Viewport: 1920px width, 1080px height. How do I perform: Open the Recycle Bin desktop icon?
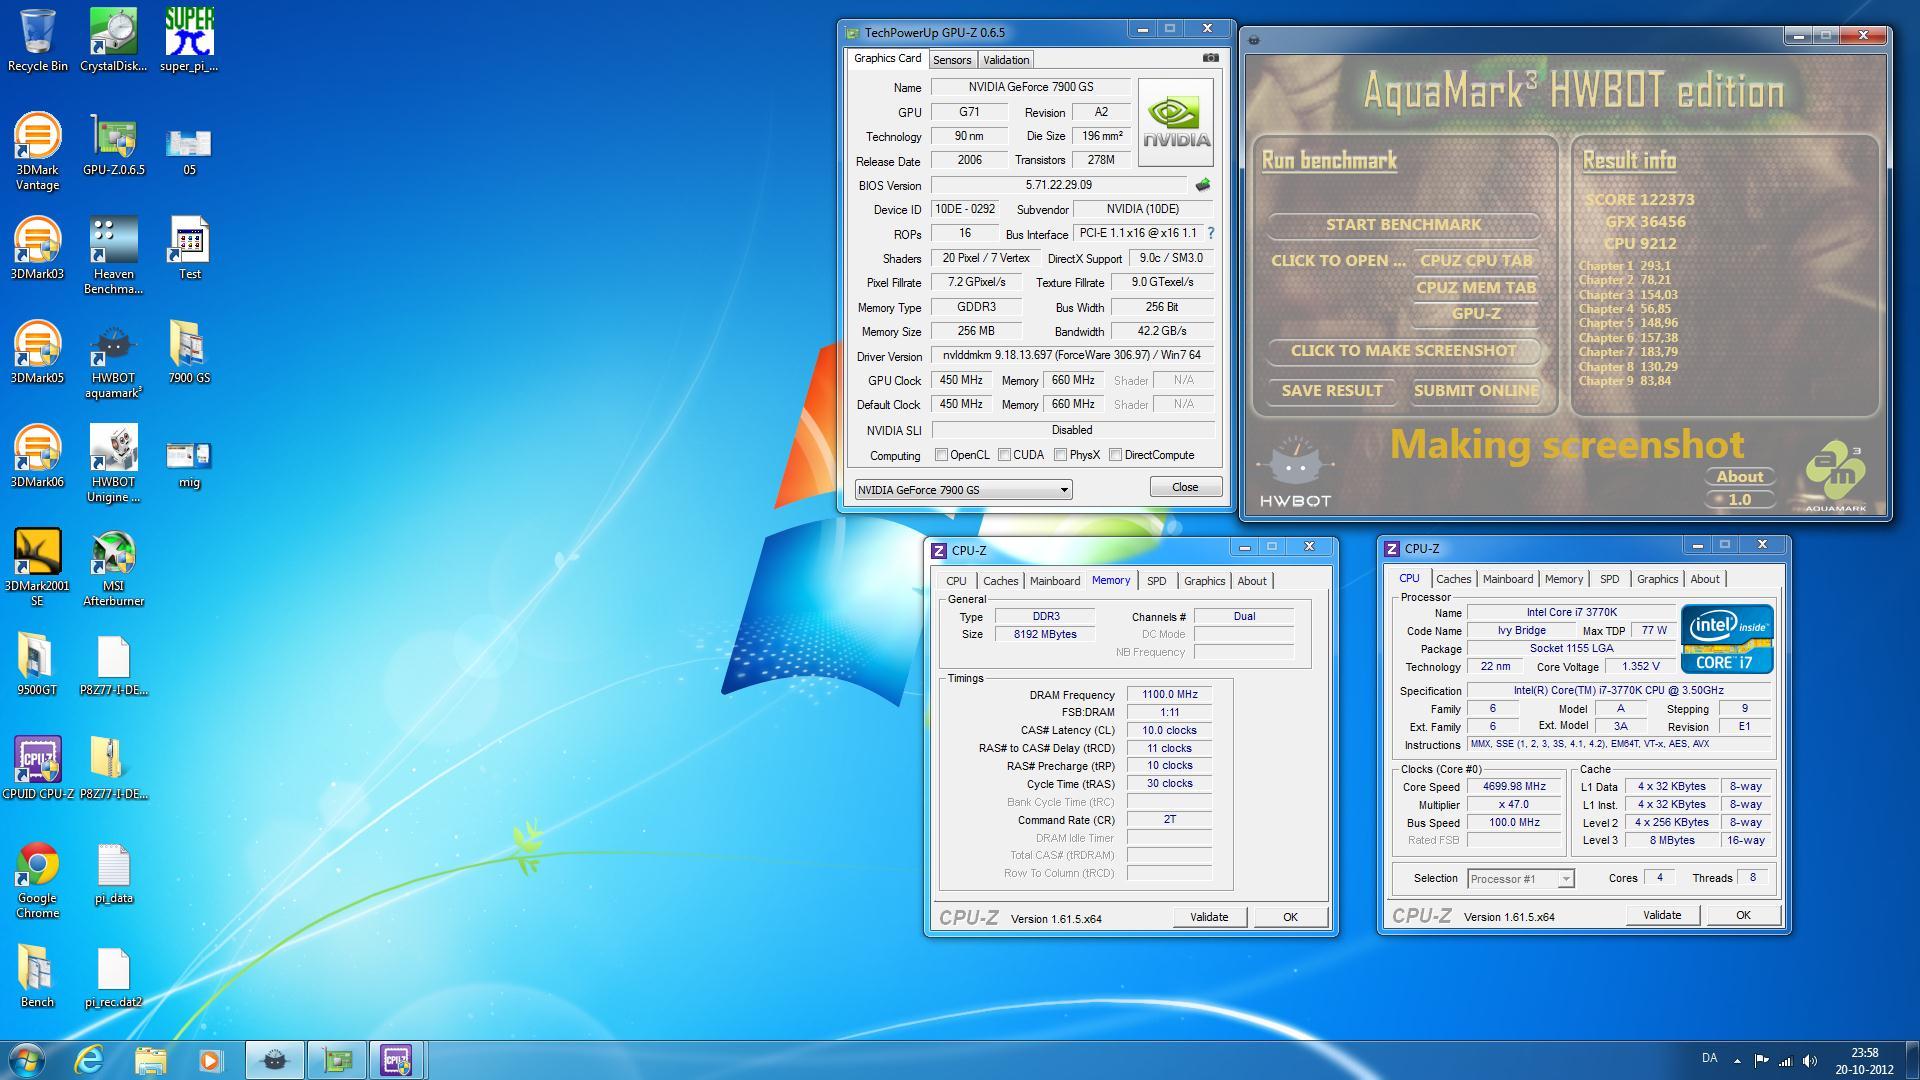click(38, 40)
